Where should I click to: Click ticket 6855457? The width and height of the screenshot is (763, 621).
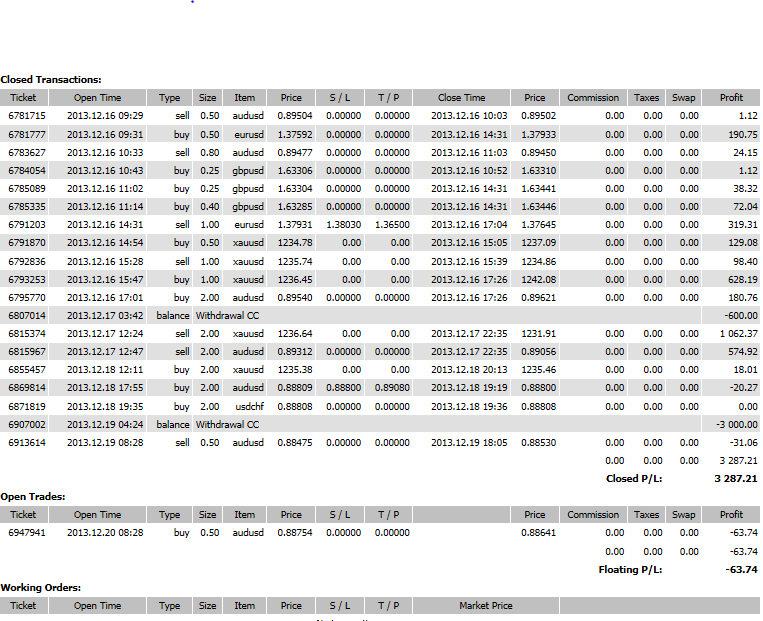point(27,369)
